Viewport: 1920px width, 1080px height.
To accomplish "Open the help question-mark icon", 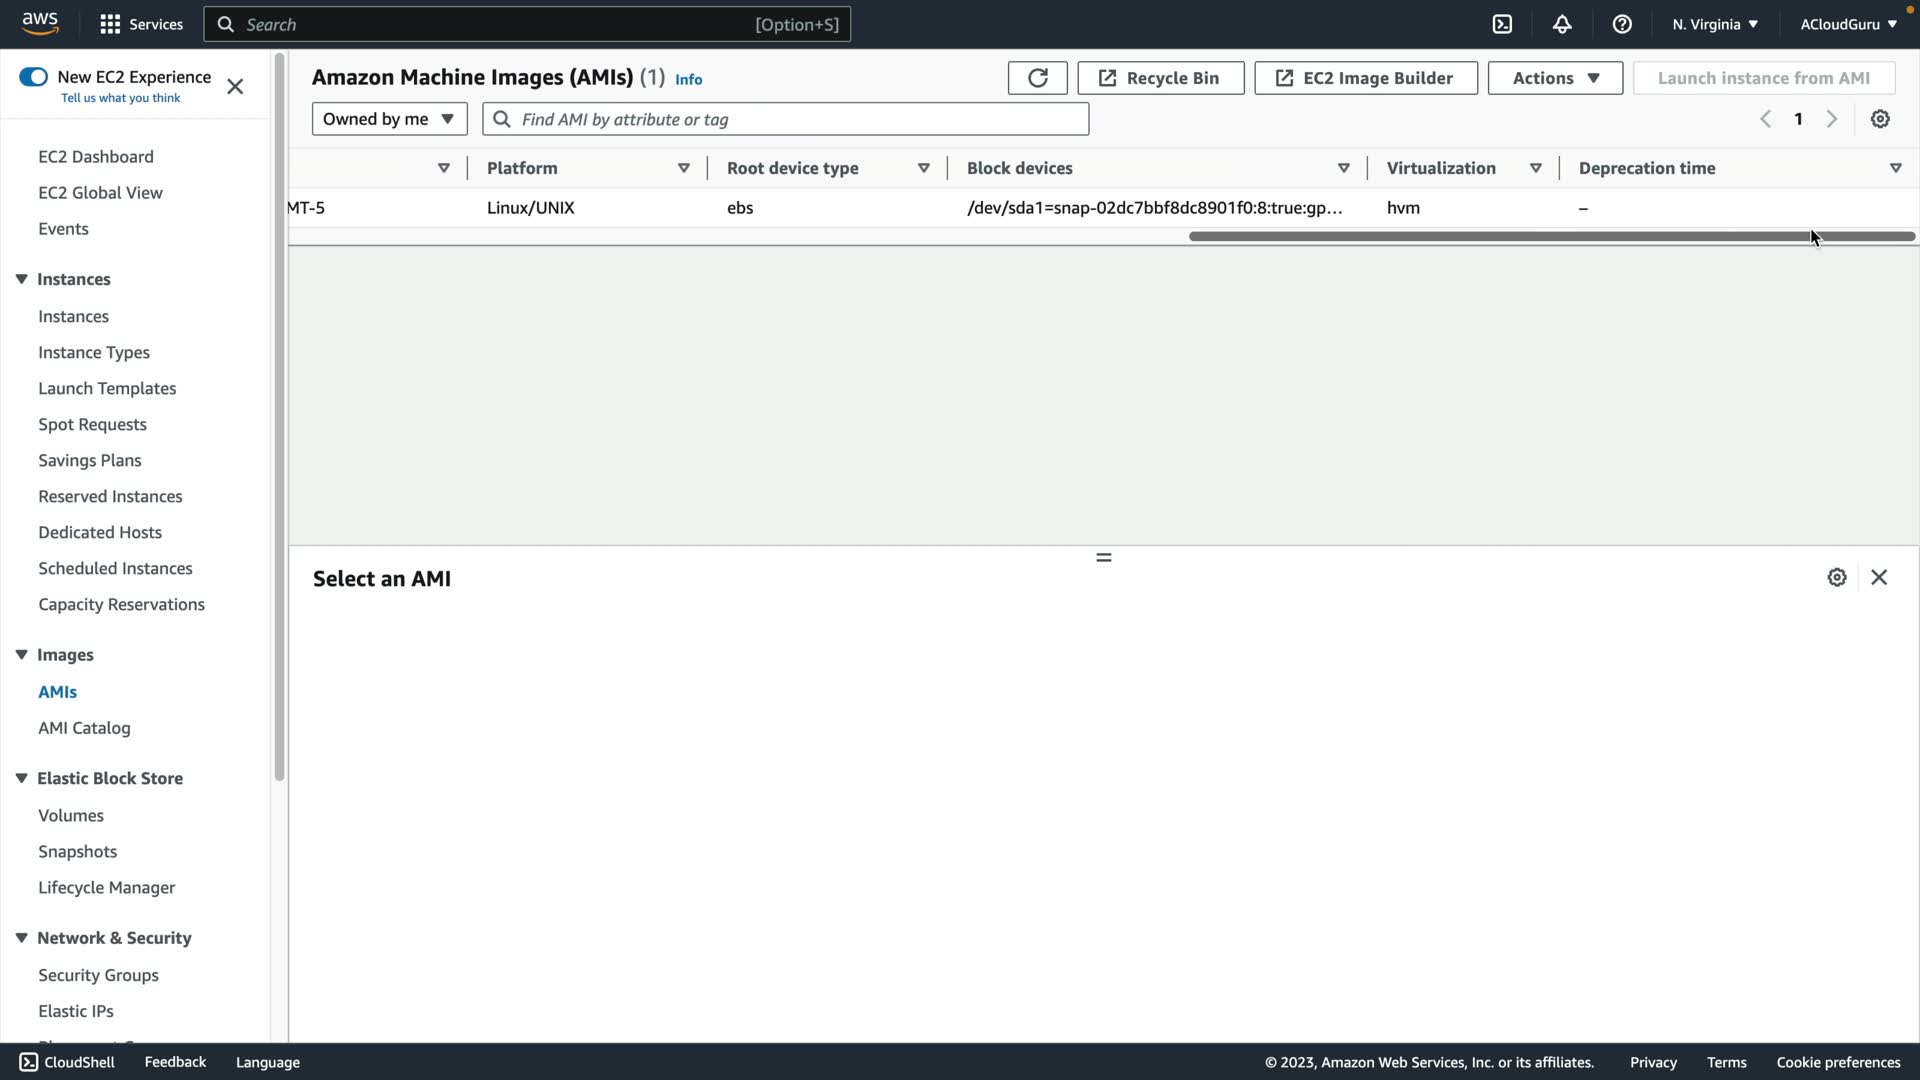I will (1622, 24).
